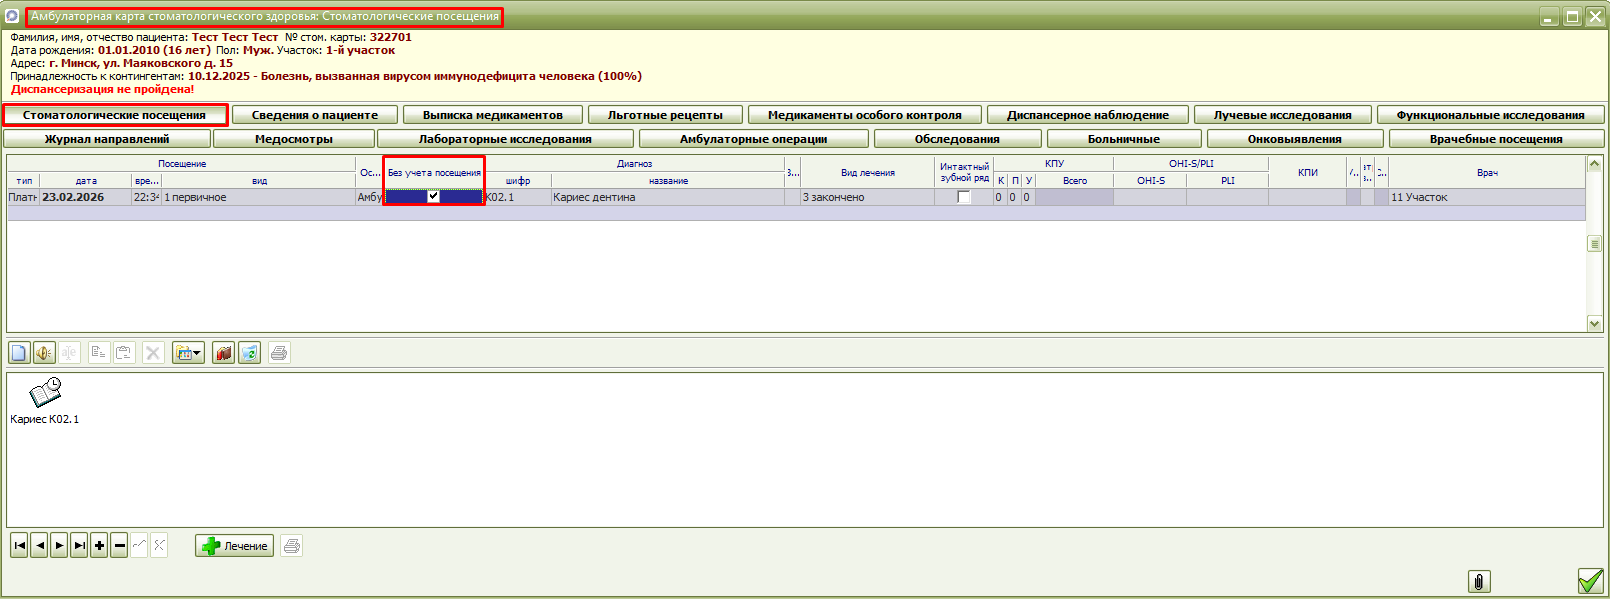Viewport: 1610px width, 599px height.
Task: Open the Кариес K02.1 book icon
Action: coord(45,394)
